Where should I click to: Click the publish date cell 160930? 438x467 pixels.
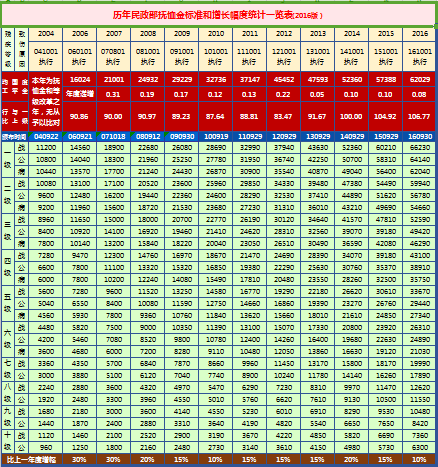coord(420,137)
